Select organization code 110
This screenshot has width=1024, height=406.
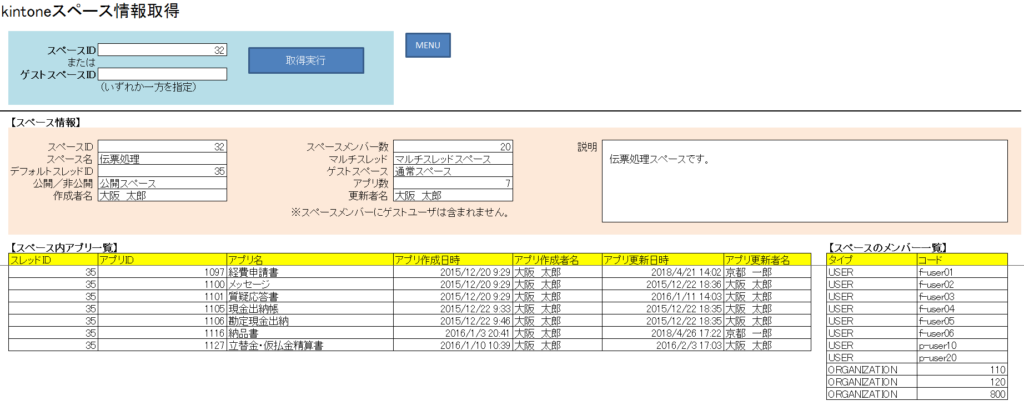[962, 369]
